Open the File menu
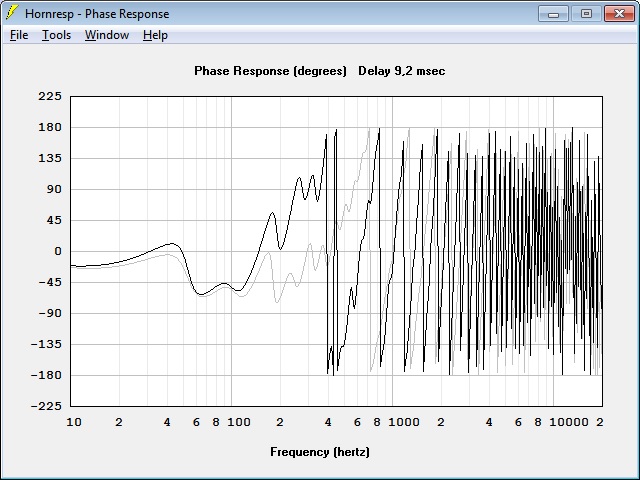The width and height of the screenshot is (640, 480). [19, 35]
